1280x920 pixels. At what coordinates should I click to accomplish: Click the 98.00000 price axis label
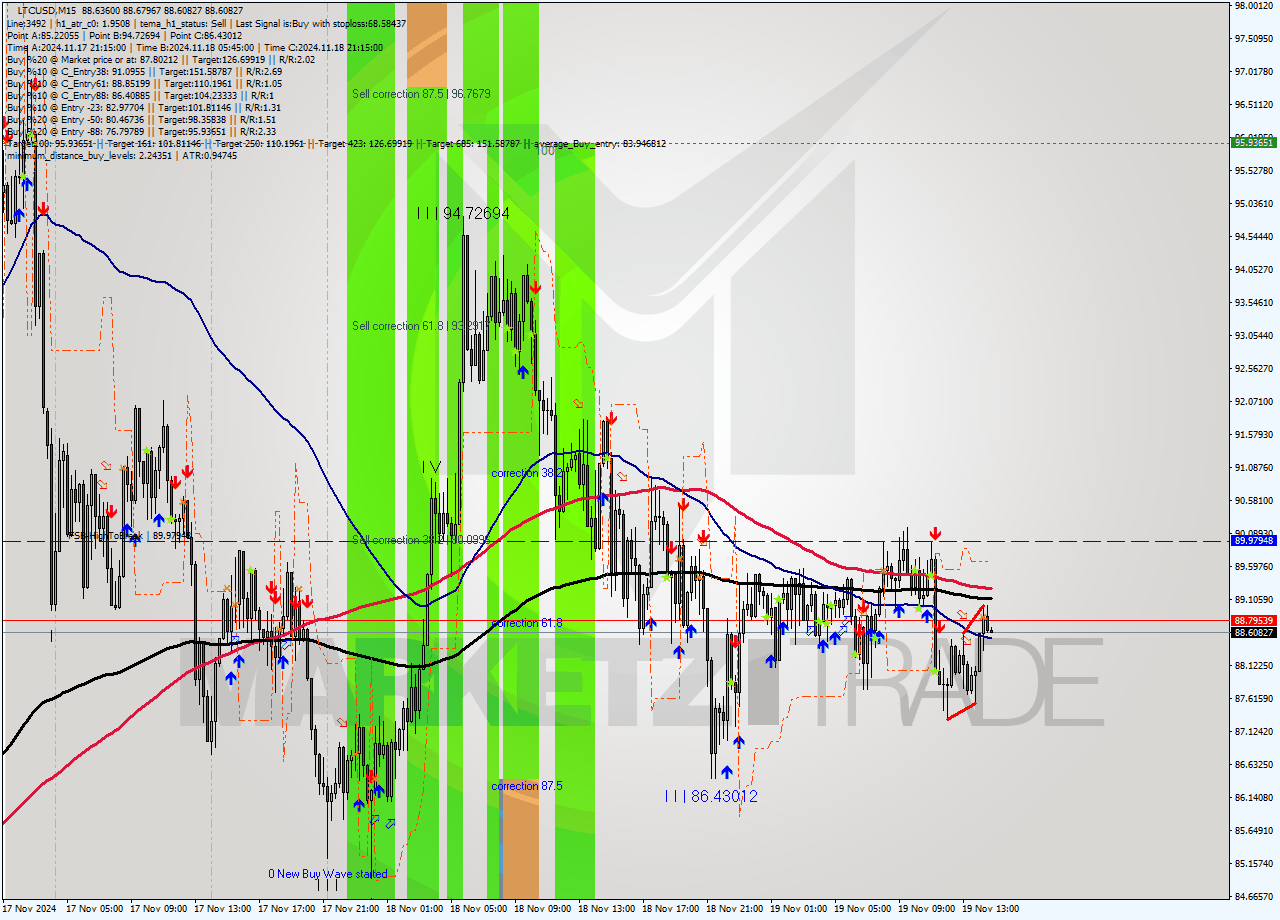pyautogui.click(x=1253, y=5)
